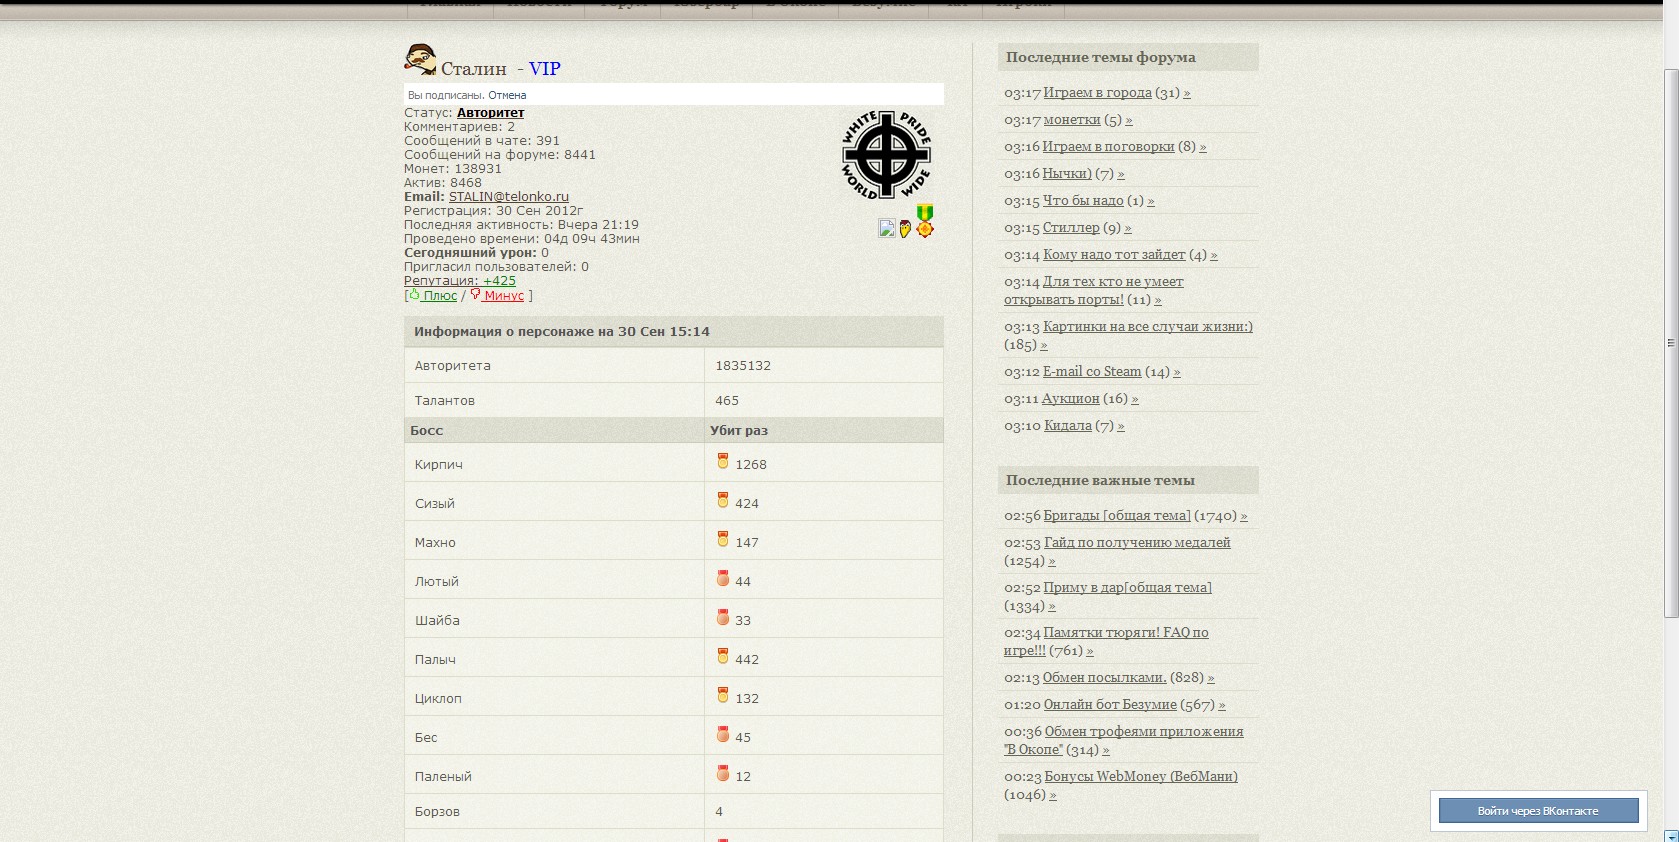Click the medal icon in the Шайба row
The height and width of the screenshot is (842, 1679).
pos(723,617)
